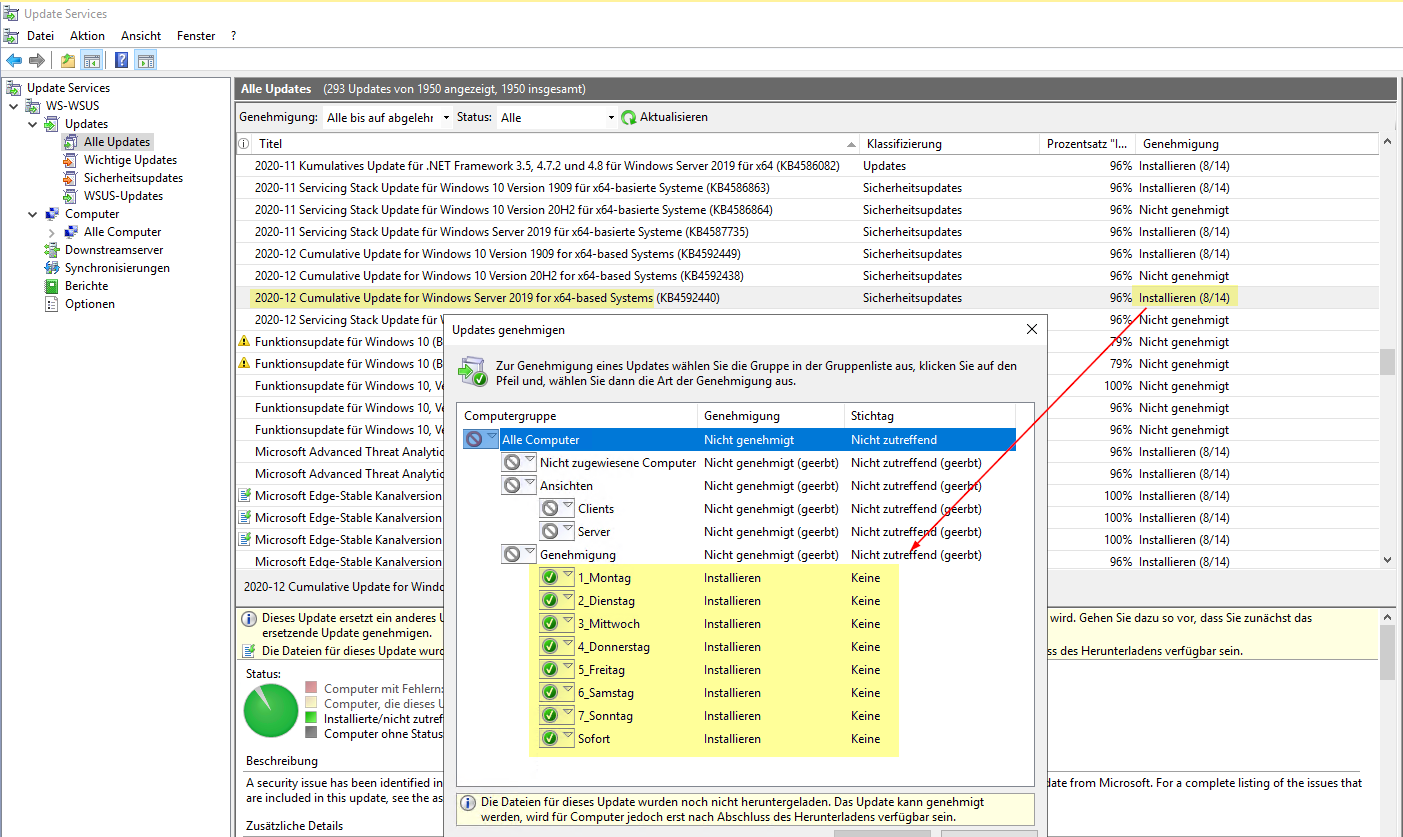
Task: Select the Update Services root node
Action: pos(68,88)
